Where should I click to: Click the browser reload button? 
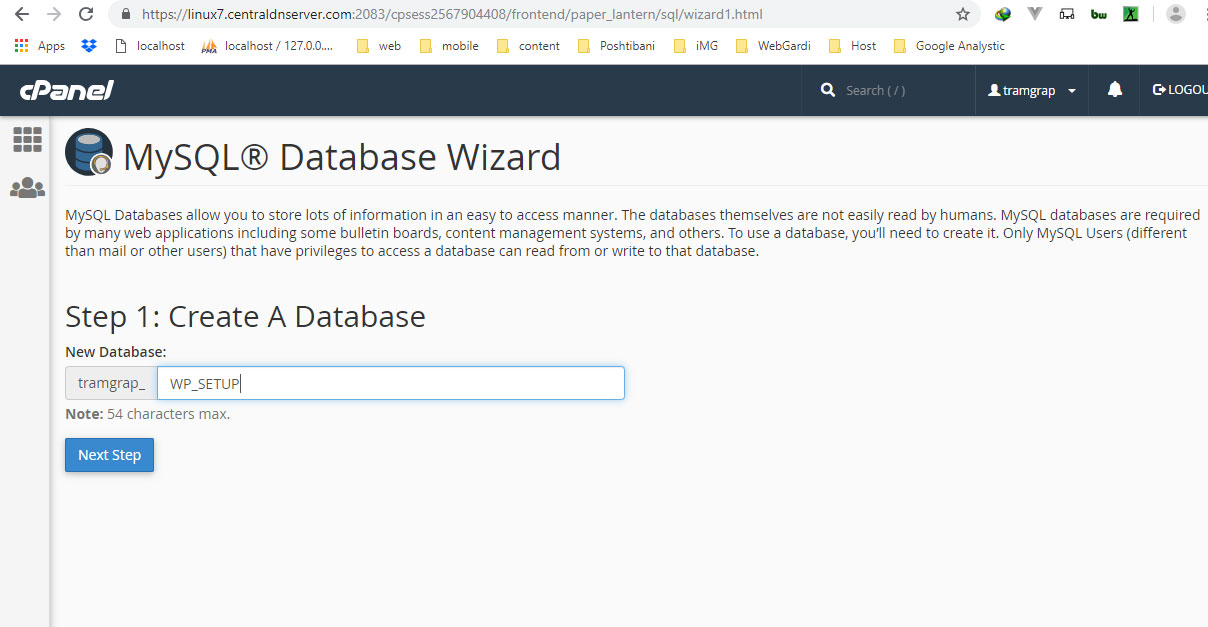[x=86, y=15]
